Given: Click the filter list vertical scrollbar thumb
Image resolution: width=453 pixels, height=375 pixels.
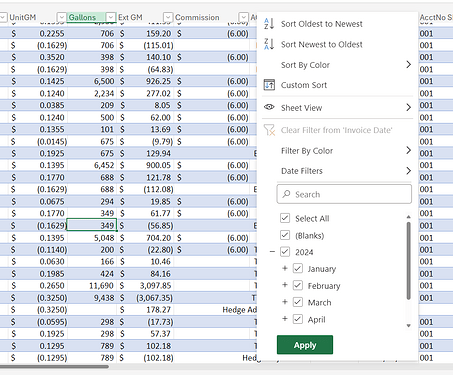Looking at the screenshot, I should [x=409, y=261].
